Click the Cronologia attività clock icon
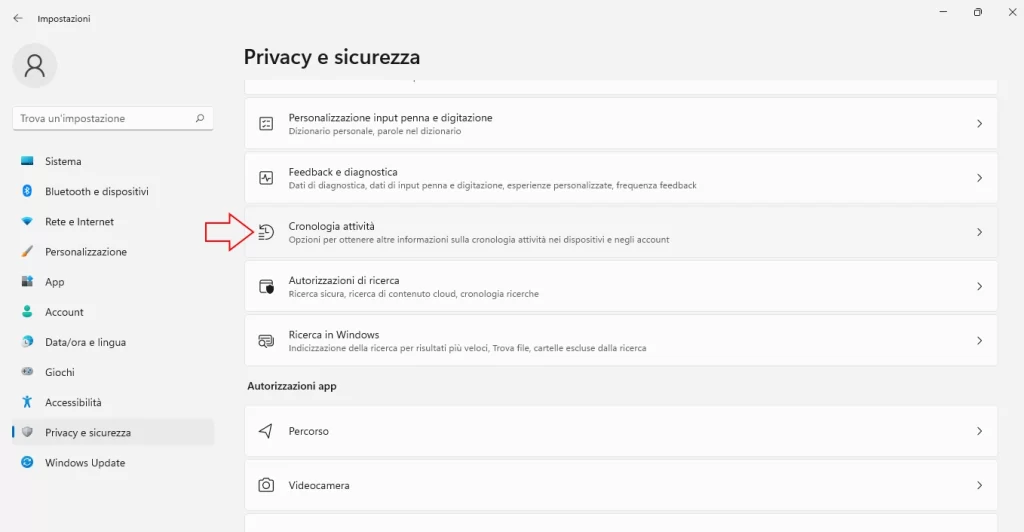The height and width of the screenshot is (532, 1024). (266, 232)
